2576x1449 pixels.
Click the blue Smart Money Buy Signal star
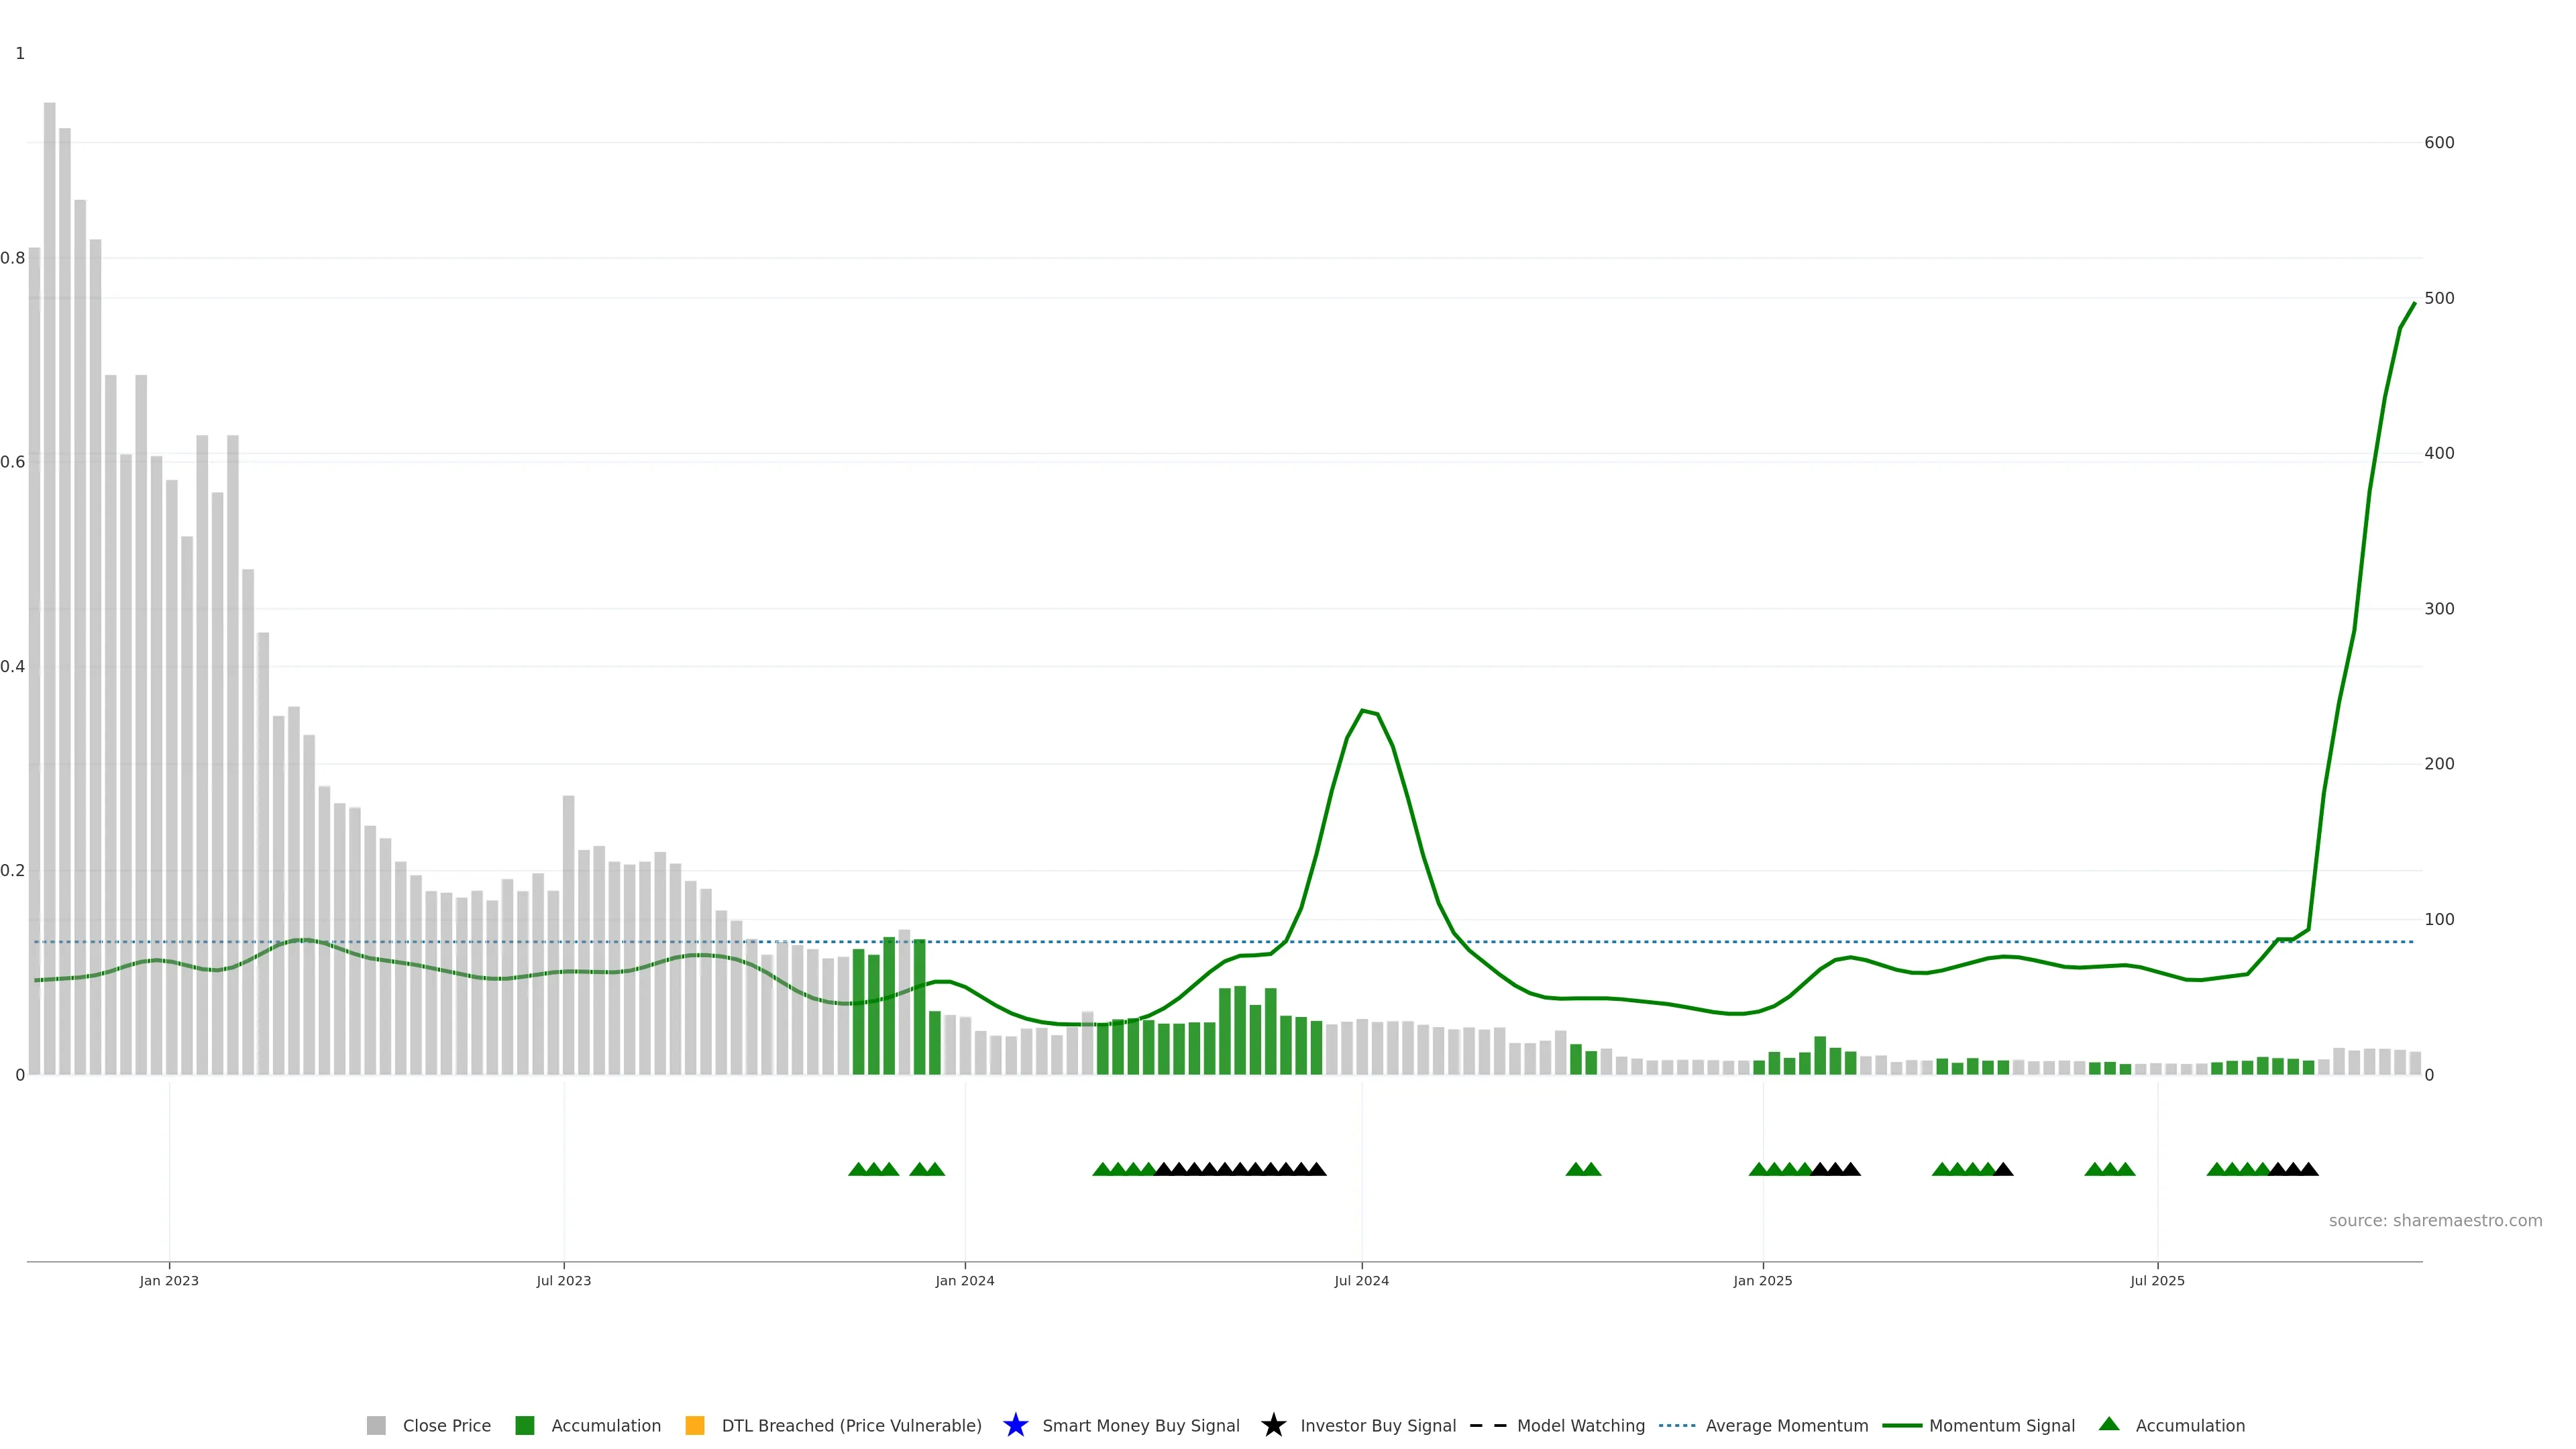[1015, 1425]
